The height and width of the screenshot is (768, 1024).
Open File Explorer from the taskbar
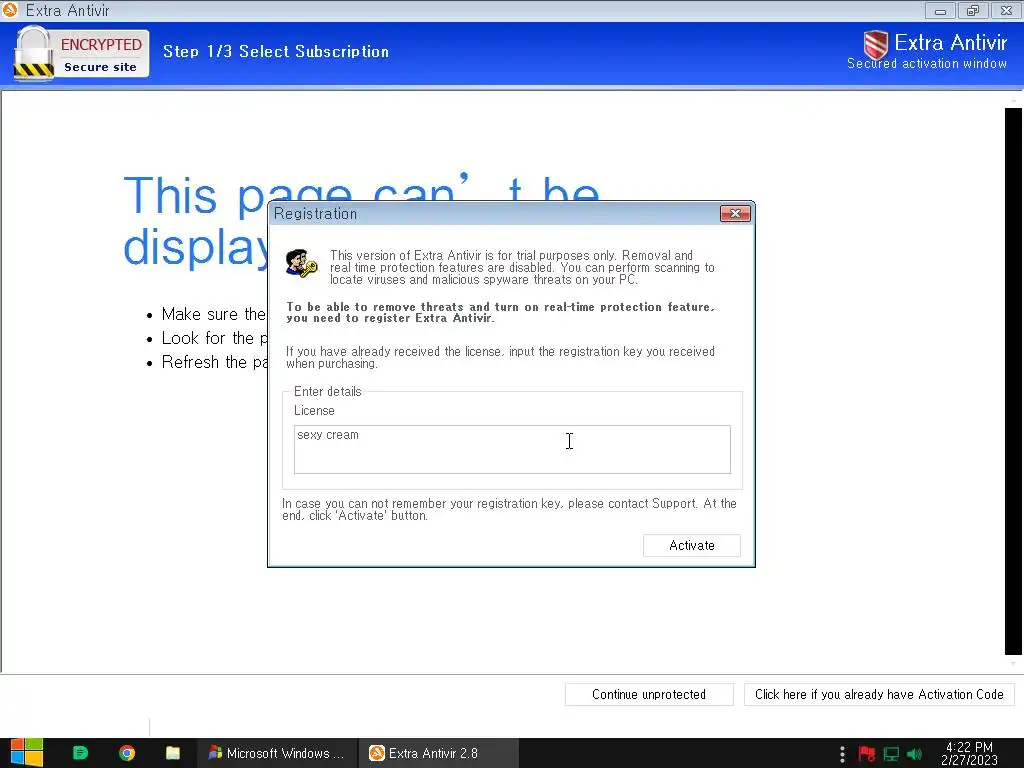[x=173, y=753]
